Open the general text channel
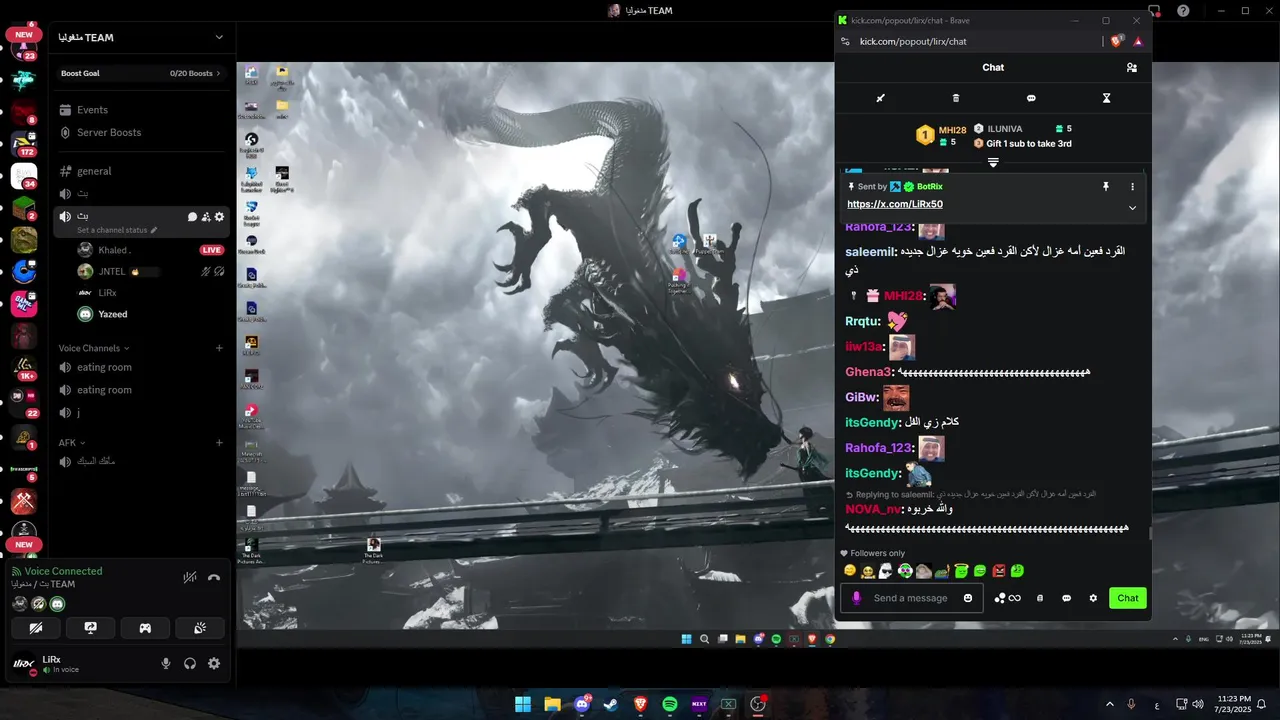1280x720 pixels. coord(141,171)
